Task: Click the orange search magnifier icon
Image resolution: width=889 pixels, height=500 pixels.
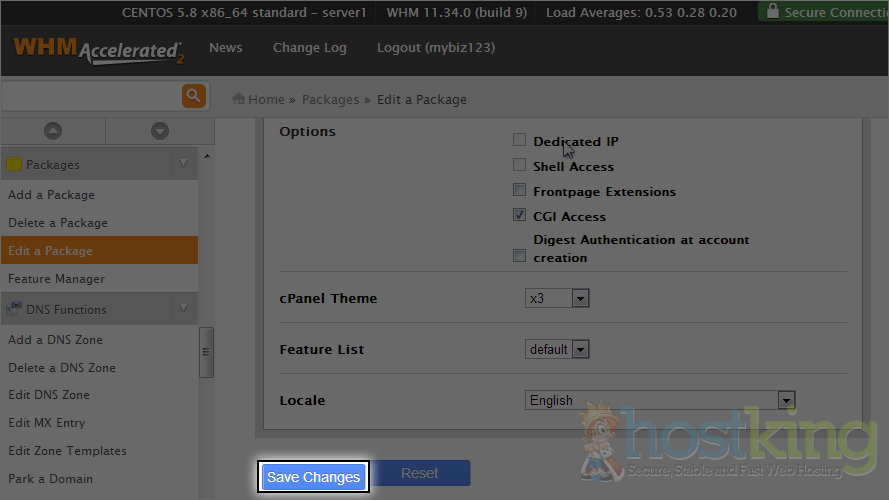Action: click(194, 96)
